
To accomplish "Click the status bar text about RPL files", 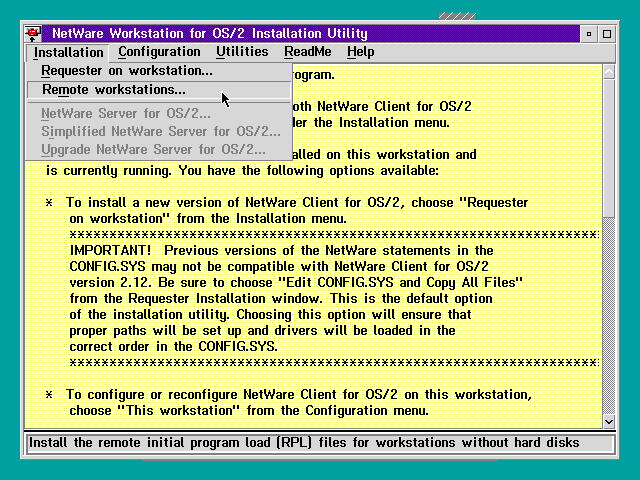I will (x=304, y=443).
